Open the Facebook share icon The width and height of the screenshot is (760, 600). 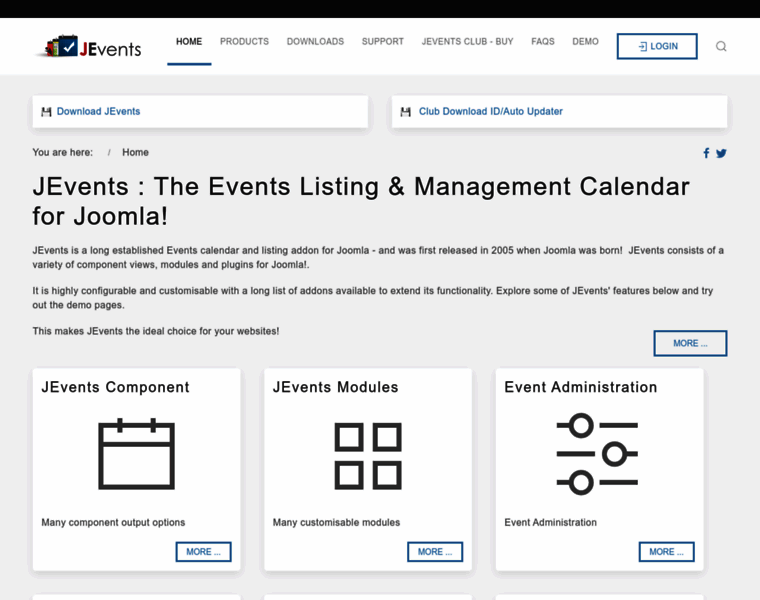[706, 153]
